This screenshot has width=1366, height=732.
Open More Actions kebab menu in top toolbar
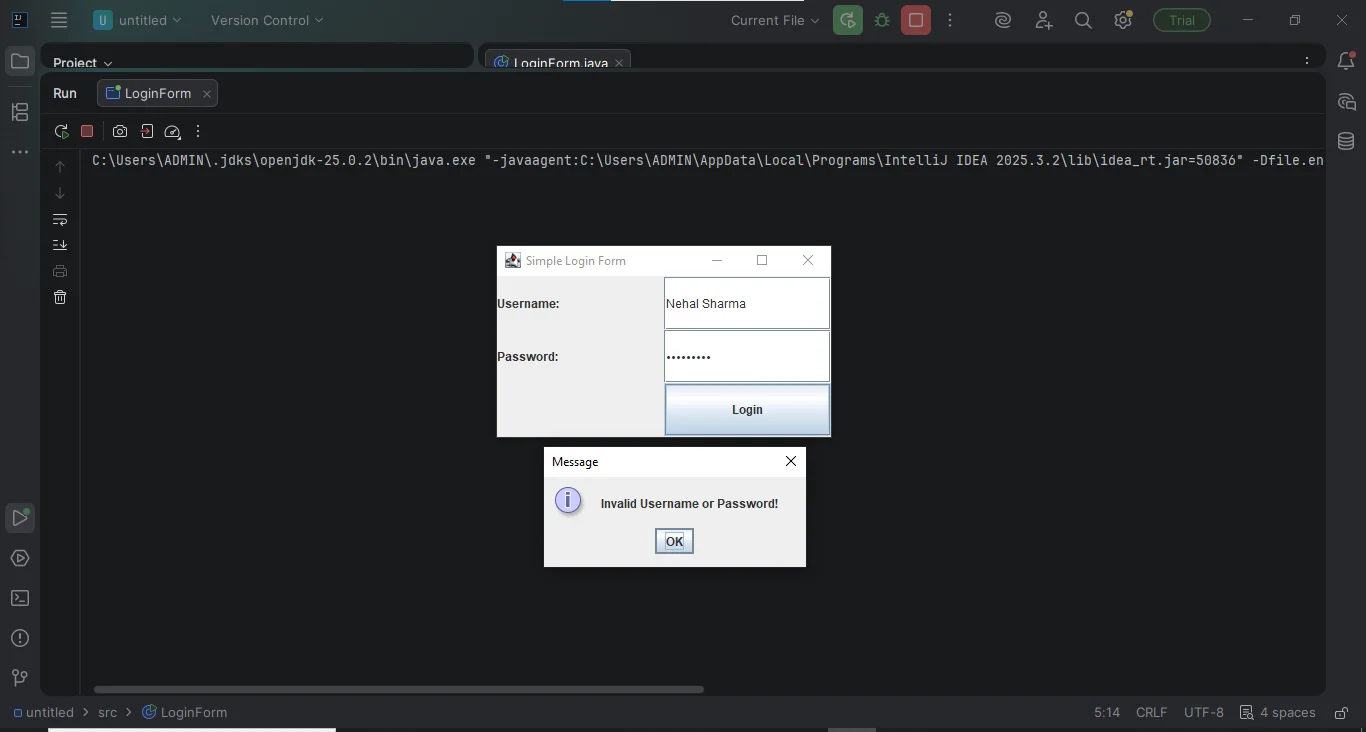[950, 20]
